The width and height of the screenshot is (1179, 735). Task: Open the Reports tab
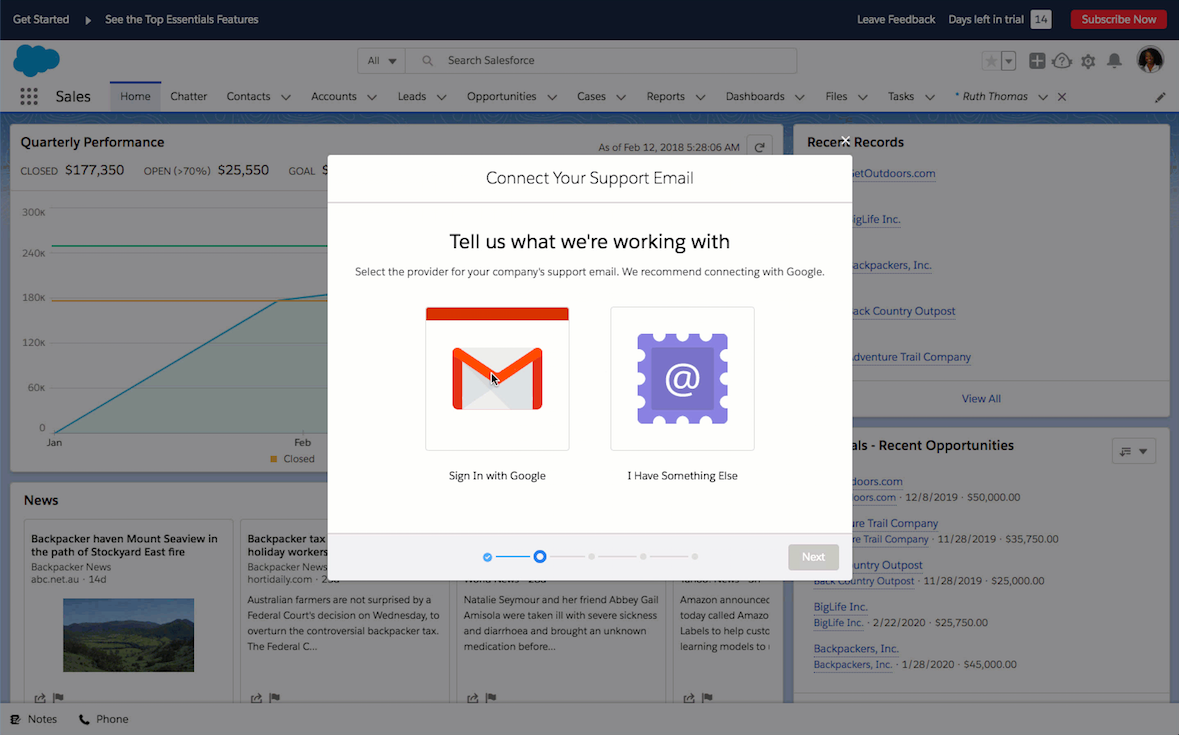point(665,97)
